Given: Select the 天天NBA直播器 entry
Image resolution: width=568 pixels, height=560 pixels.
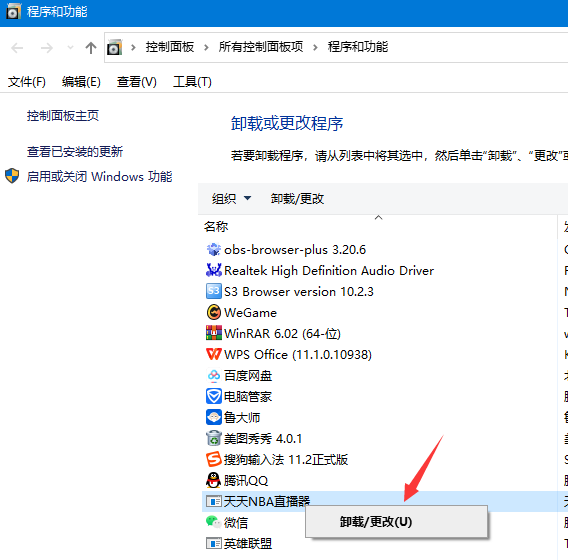Looking at the screenshot, I should (267, 501).
